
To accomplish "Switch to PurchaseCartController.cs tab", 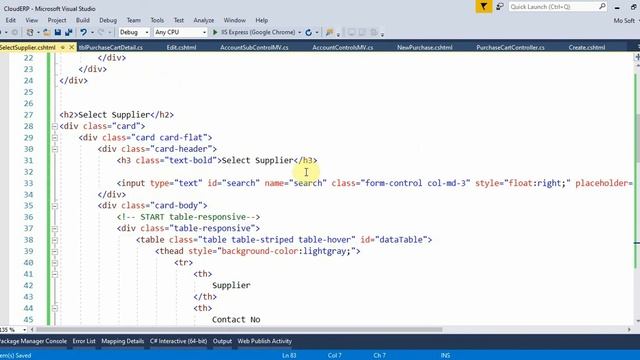I will click(510, 47).
